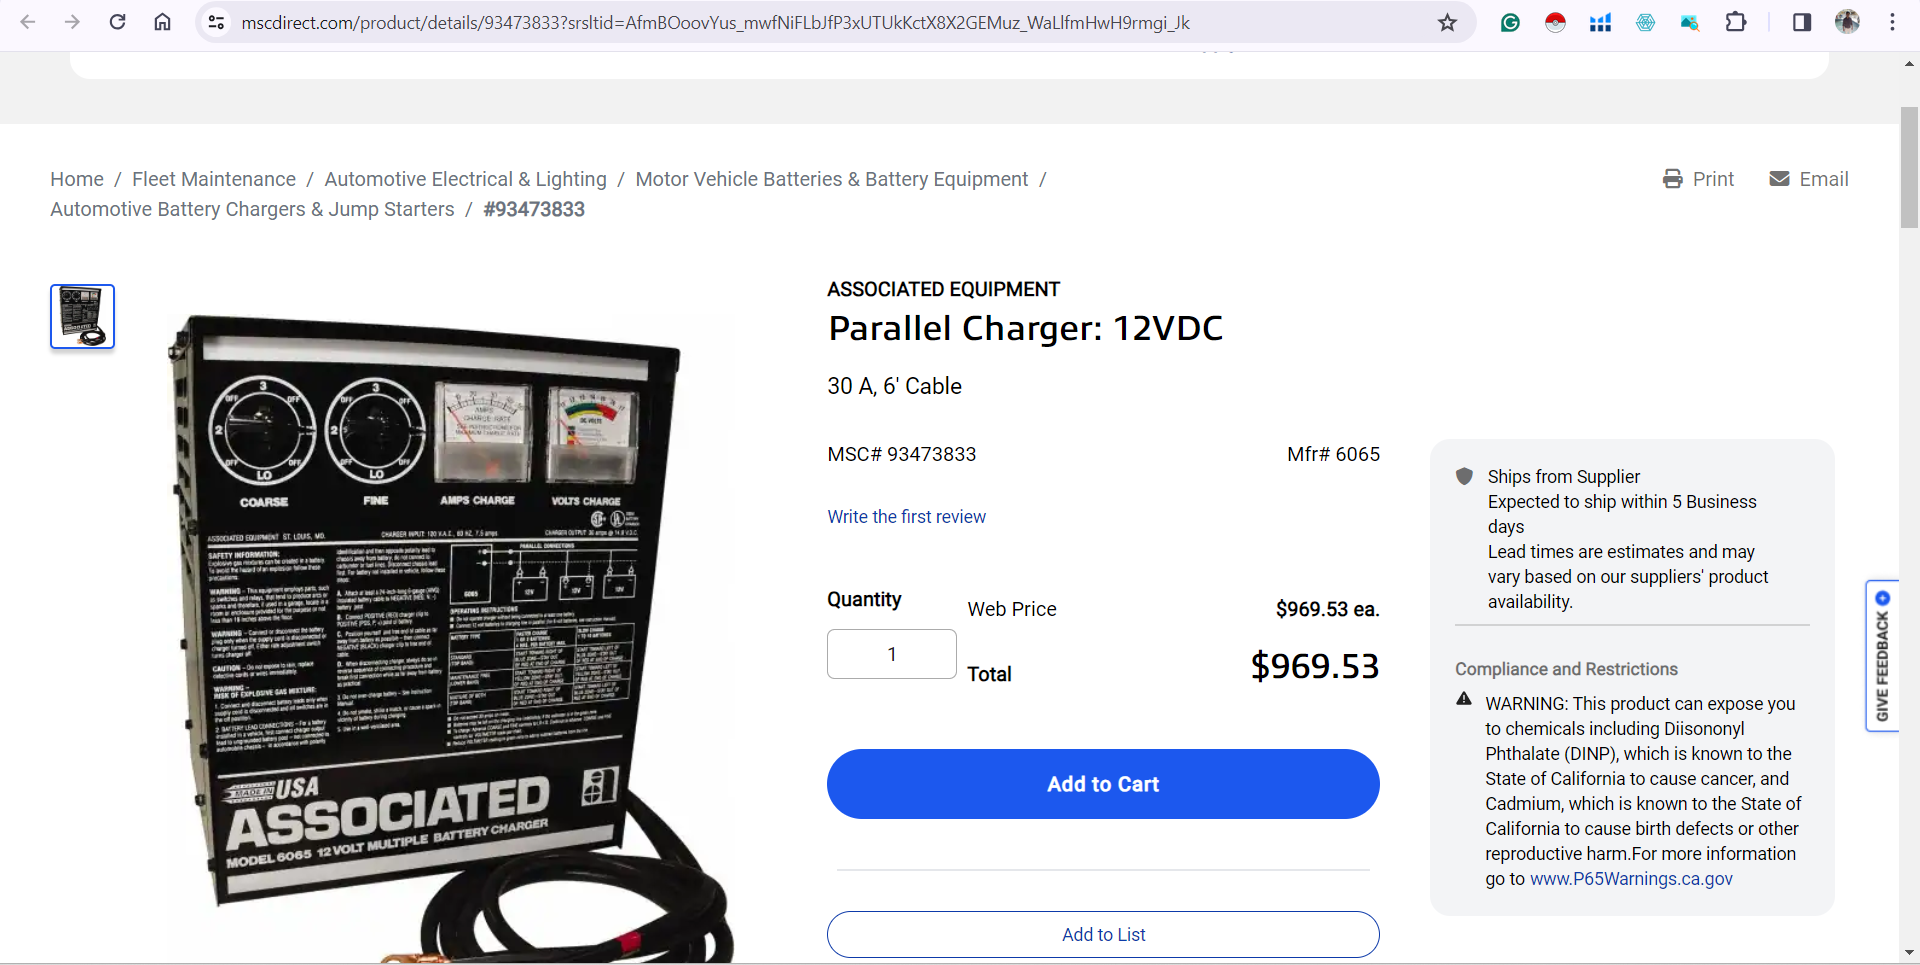Open the Grammarly extension icon

coord(1510,22)
